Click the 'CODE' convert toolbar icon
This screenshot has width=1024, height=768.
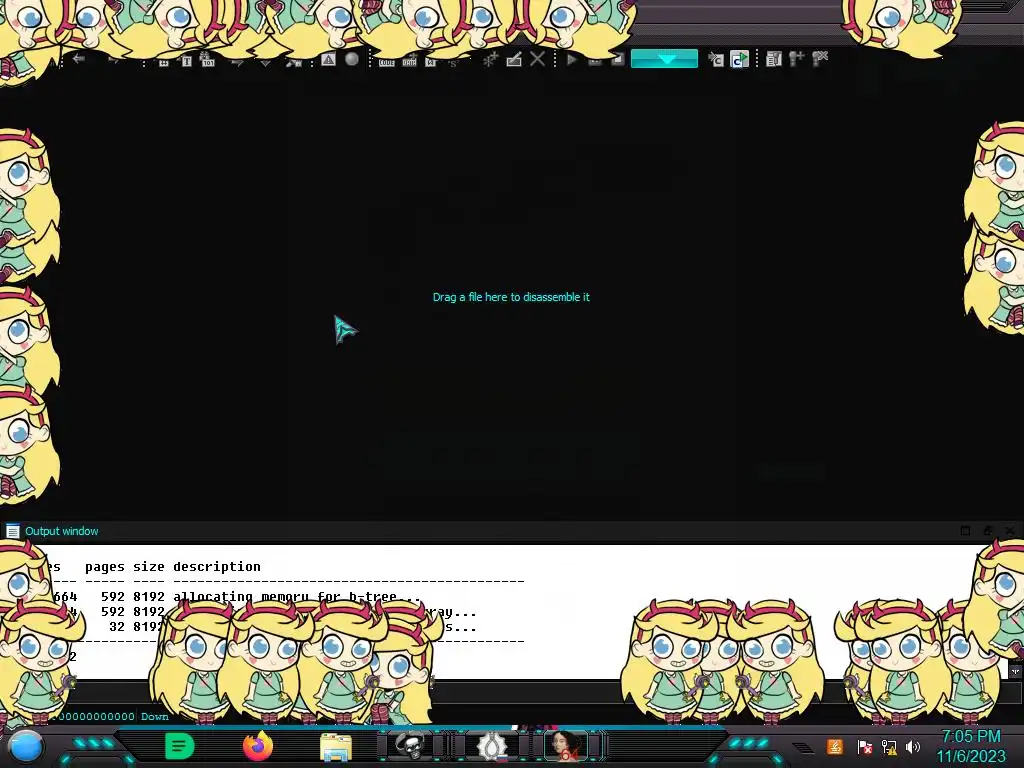[387, 61]
